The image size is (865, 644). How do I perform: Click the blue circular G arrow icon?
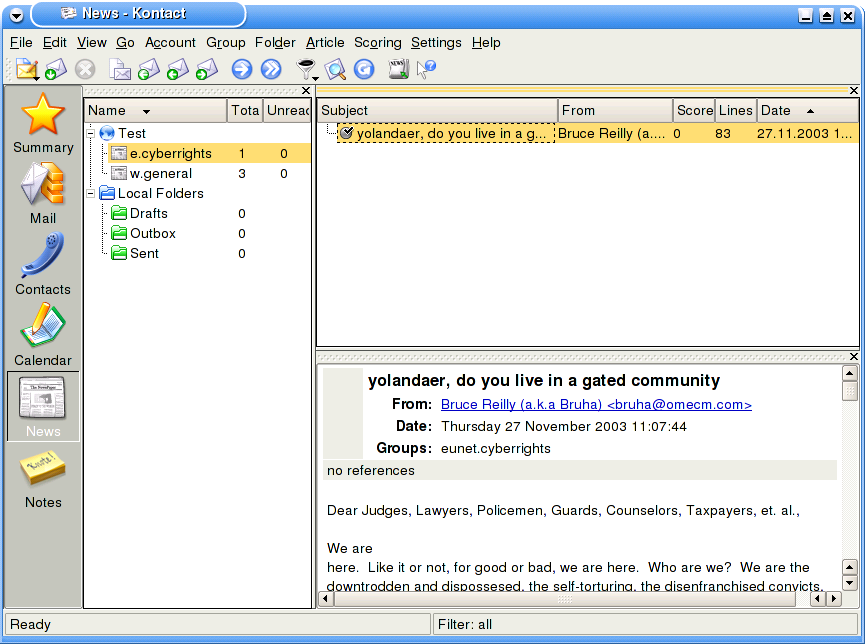click(364, 69)
